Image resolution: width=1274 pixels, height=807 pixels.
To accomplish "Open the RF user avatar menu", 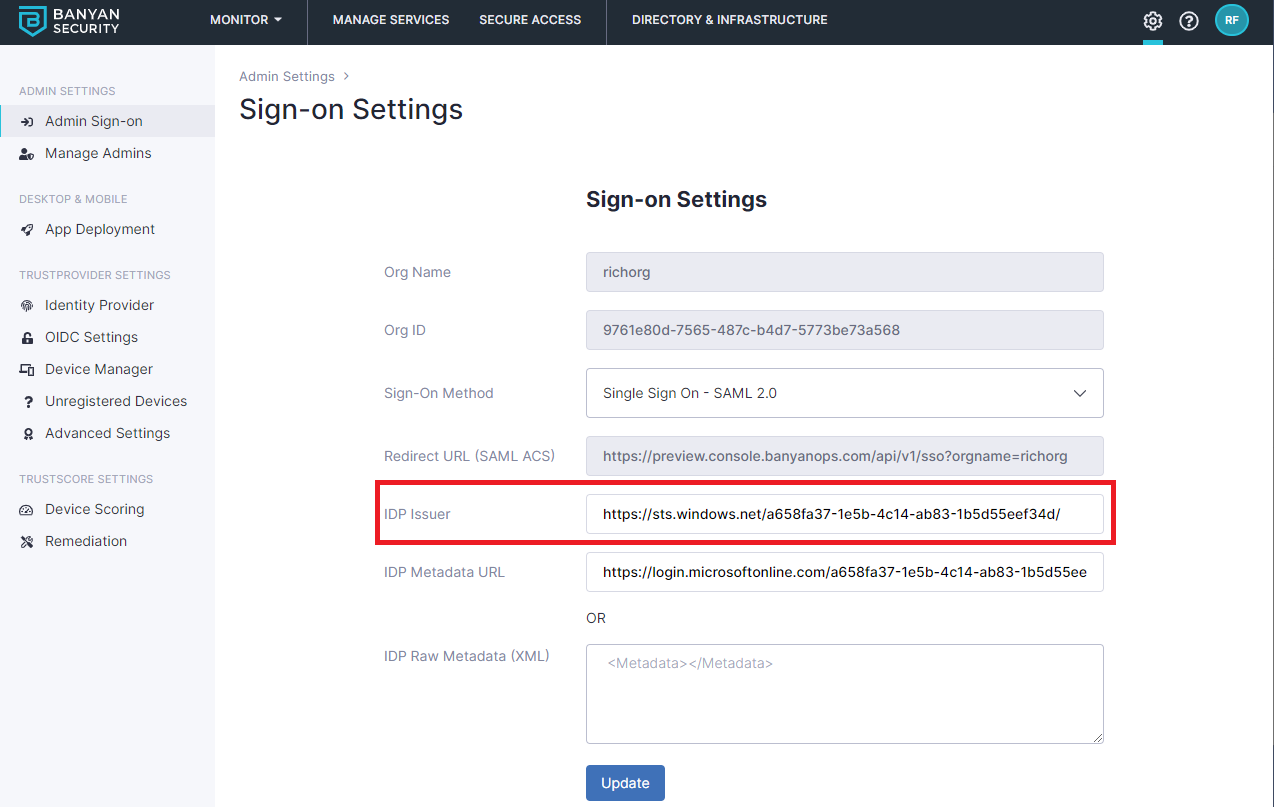I will [x=1231, y=20].
